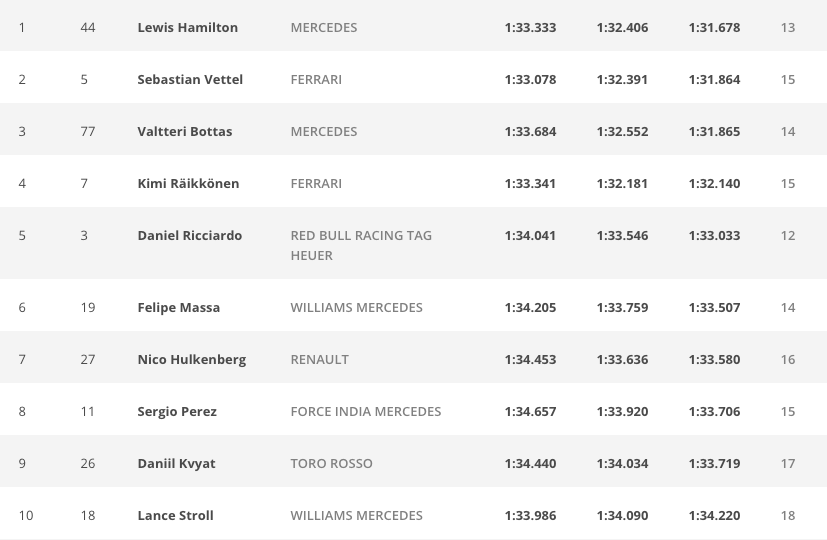This screenshot has height=540, width=827.
Task: Select Felipe Massa's name
Action: tap(178, 307)
